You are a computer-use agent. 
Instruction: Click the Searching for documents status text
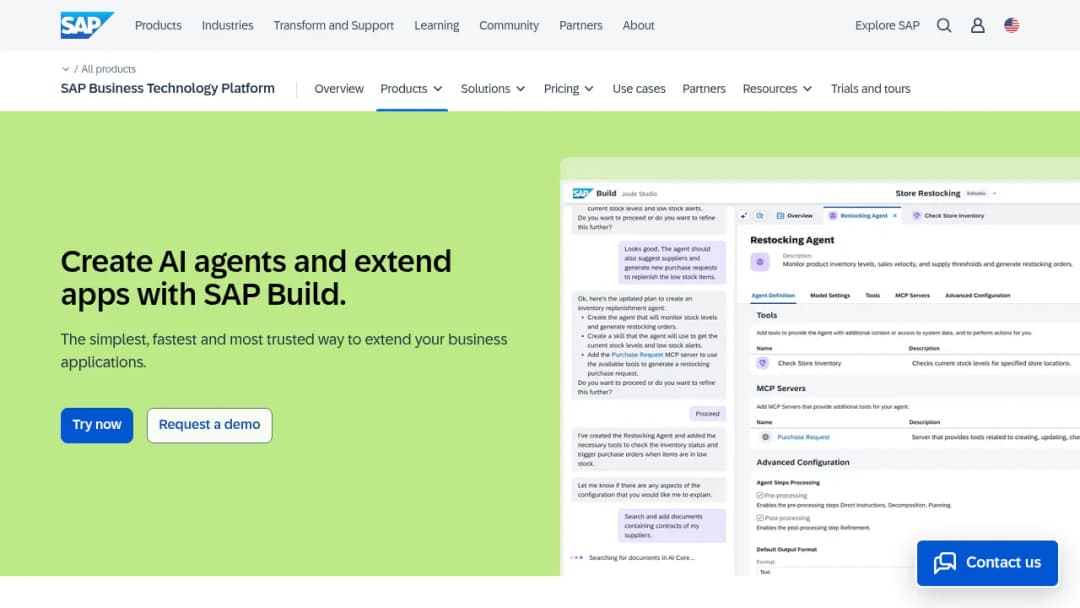click(642, 558)
